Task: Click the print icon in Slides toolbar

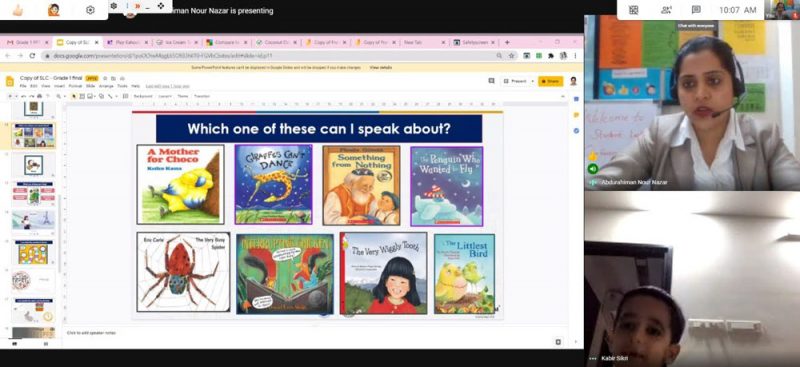Action: [x=39, y=96]
